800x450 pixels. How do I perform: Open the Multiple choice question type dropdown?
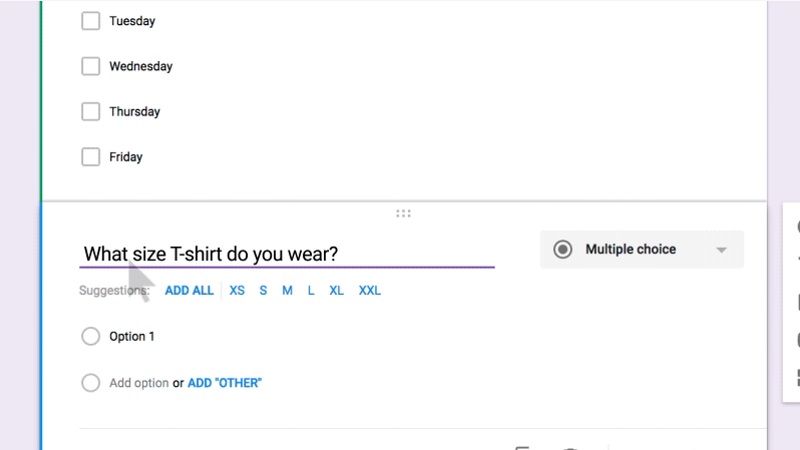tap(641, 250)
